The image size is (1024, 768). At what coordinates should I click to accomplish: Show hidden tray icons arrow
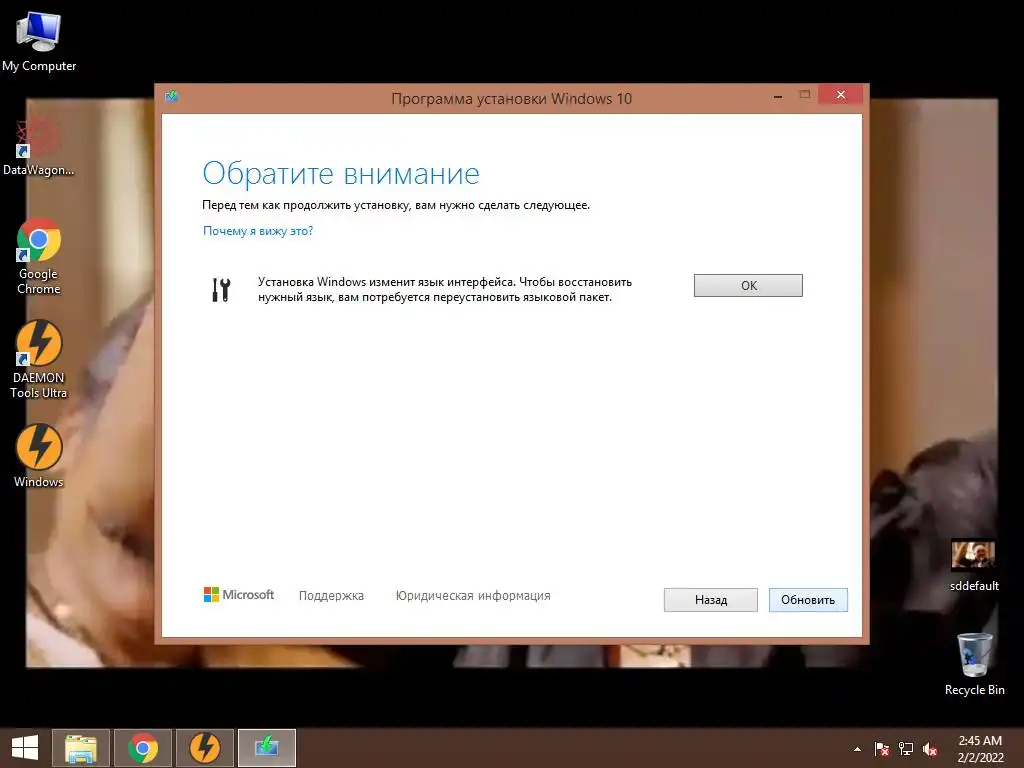click(x=857, y=749)
